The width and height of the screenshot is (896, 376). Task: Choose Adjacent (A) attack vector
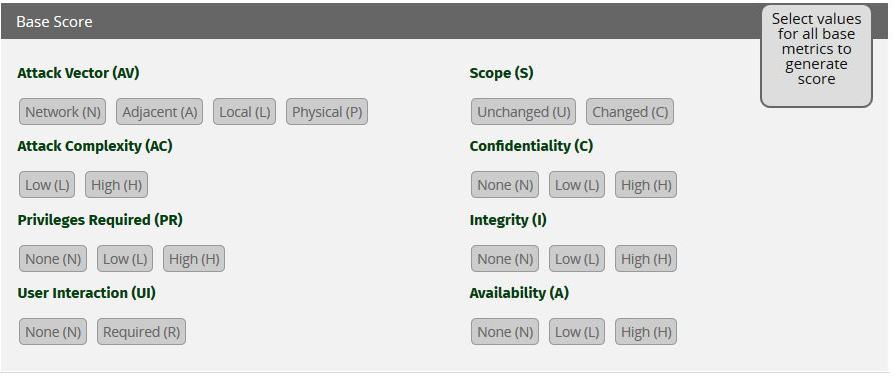(x=159, y=111)
